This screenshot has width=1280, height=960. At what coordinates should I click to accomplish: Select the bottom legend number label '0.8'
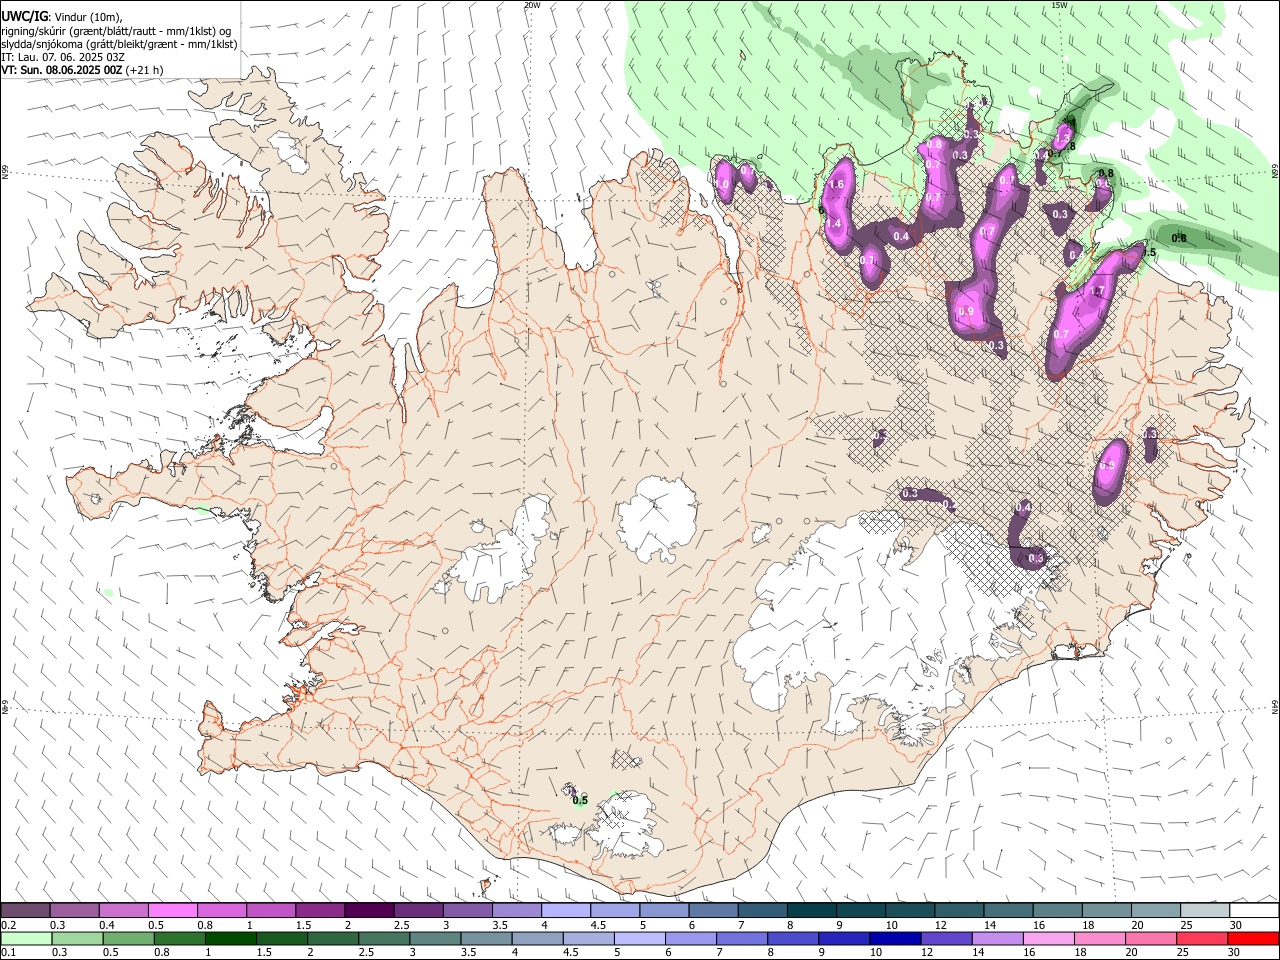162,953
